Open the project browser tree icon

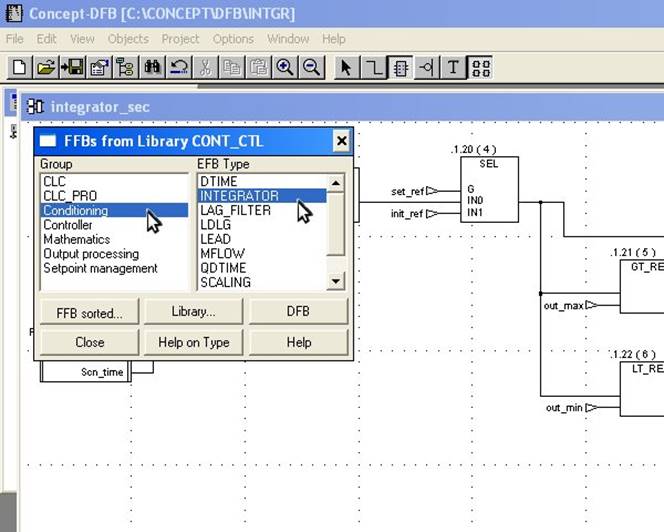pyautogui.click(x=125, y=67)
